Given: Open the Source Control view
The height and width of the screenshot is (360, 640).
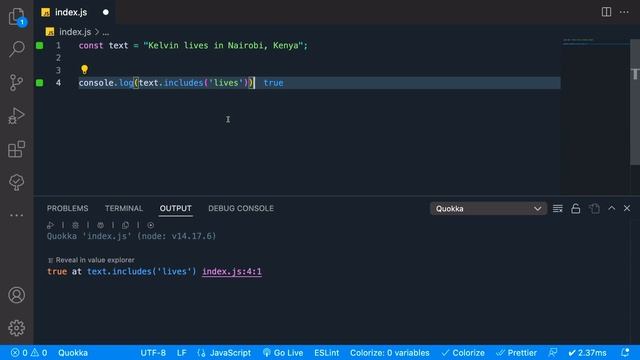Looking at the screenshot, I should (x=17, y=82).
